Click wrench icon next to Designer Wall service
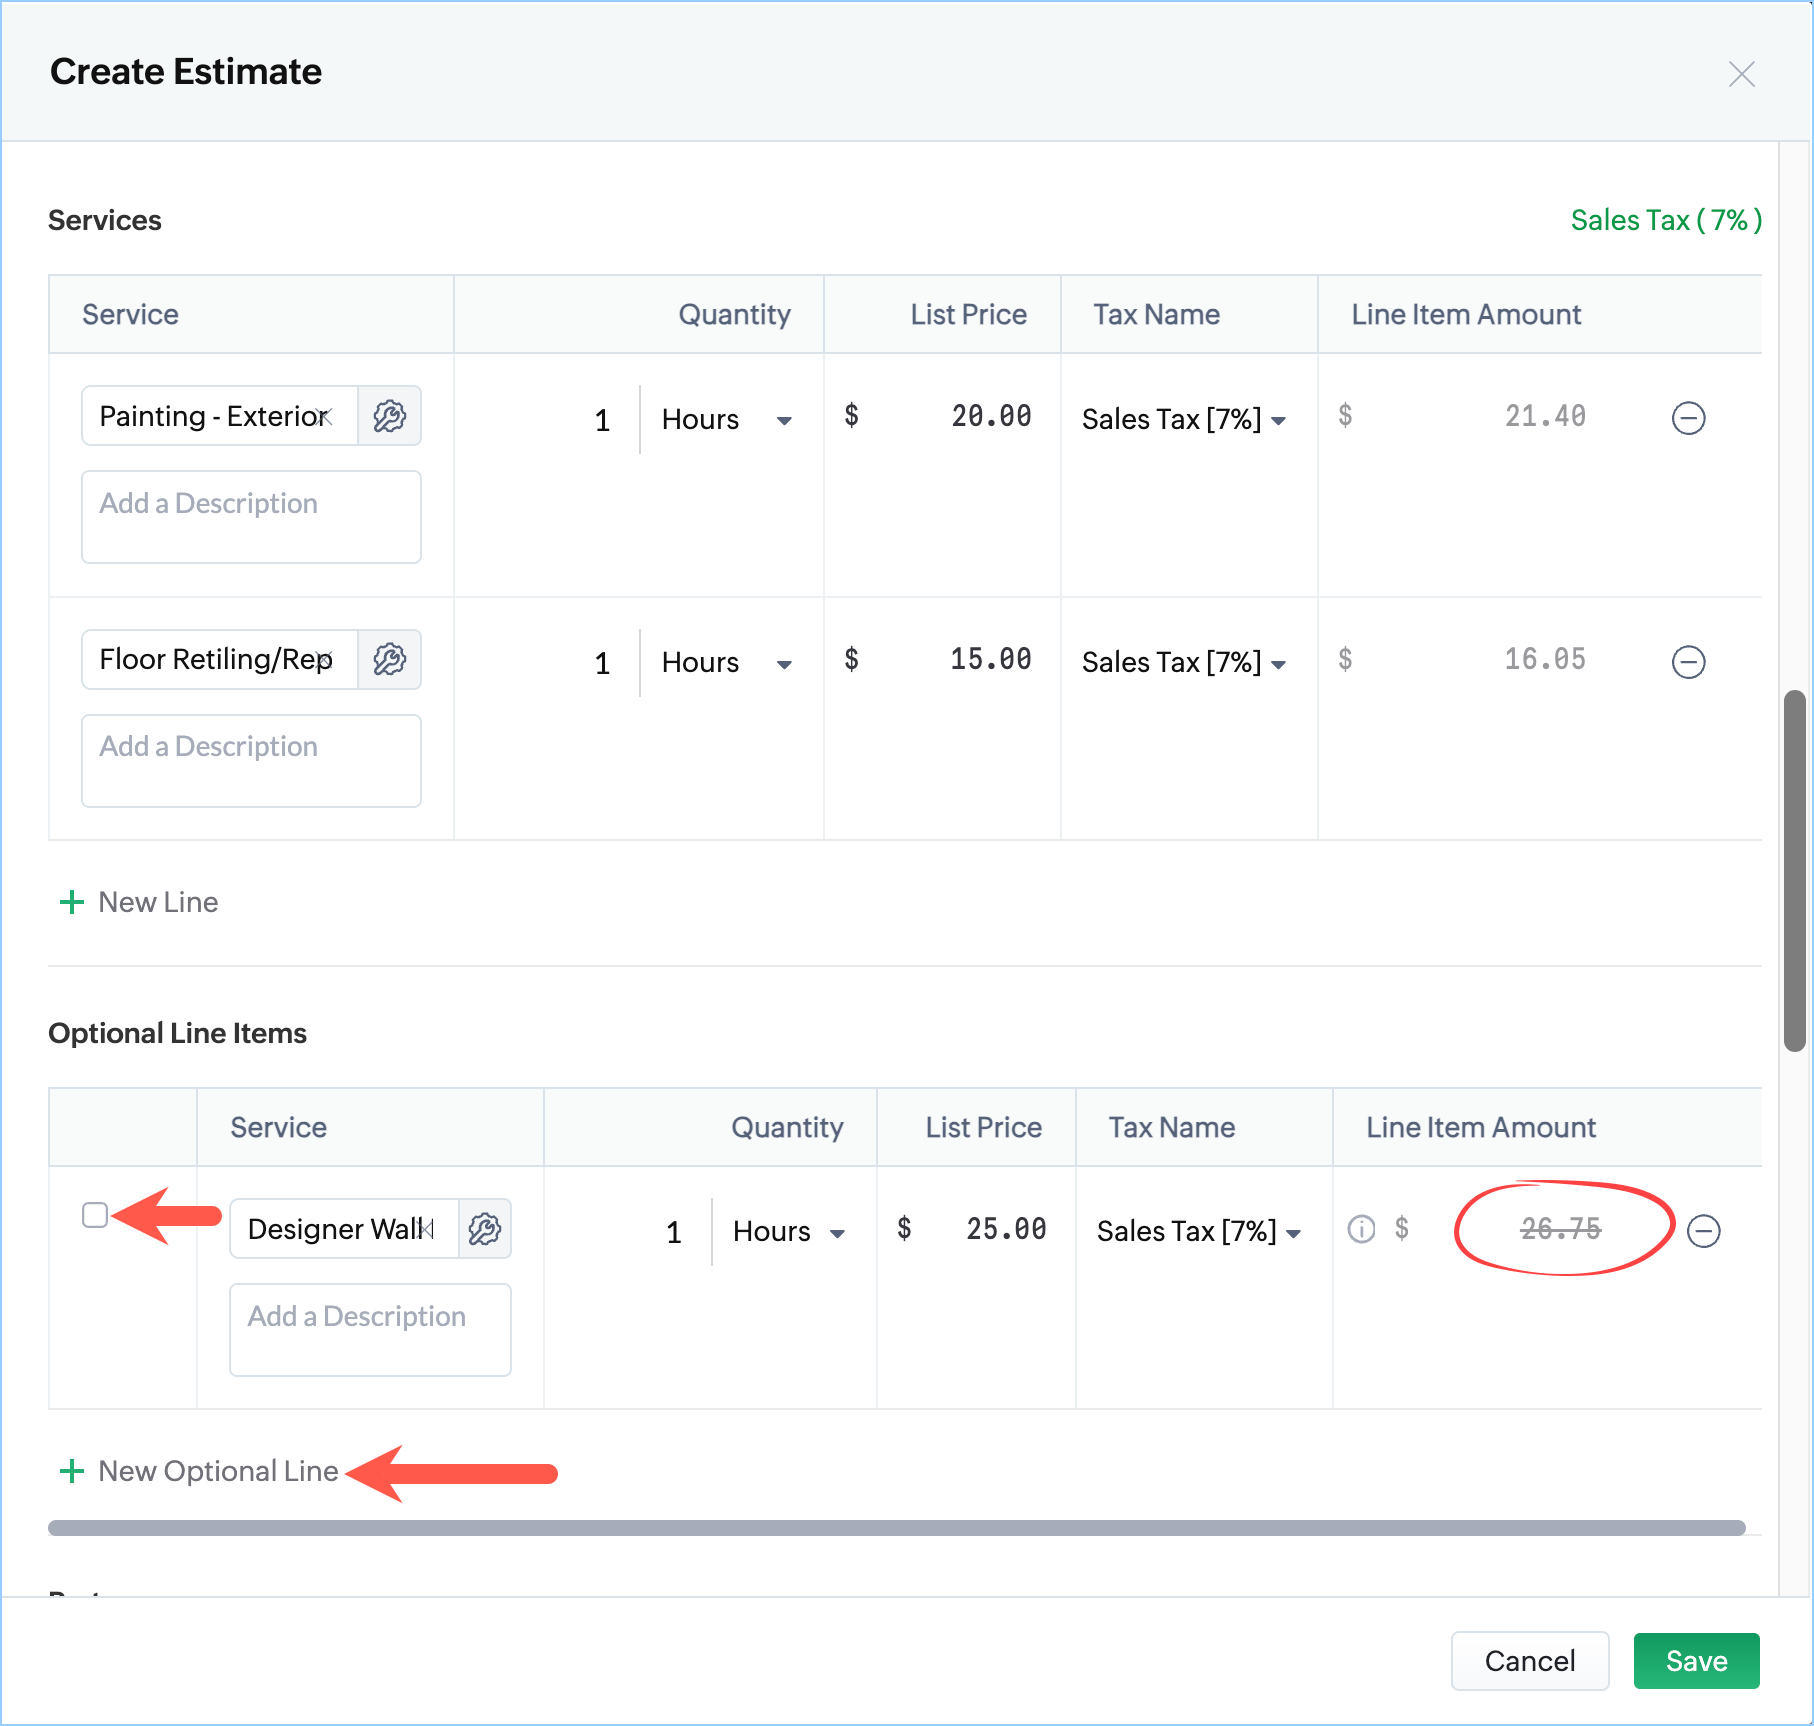This screenshot has height=1726, width=1814. point(485,1229)
